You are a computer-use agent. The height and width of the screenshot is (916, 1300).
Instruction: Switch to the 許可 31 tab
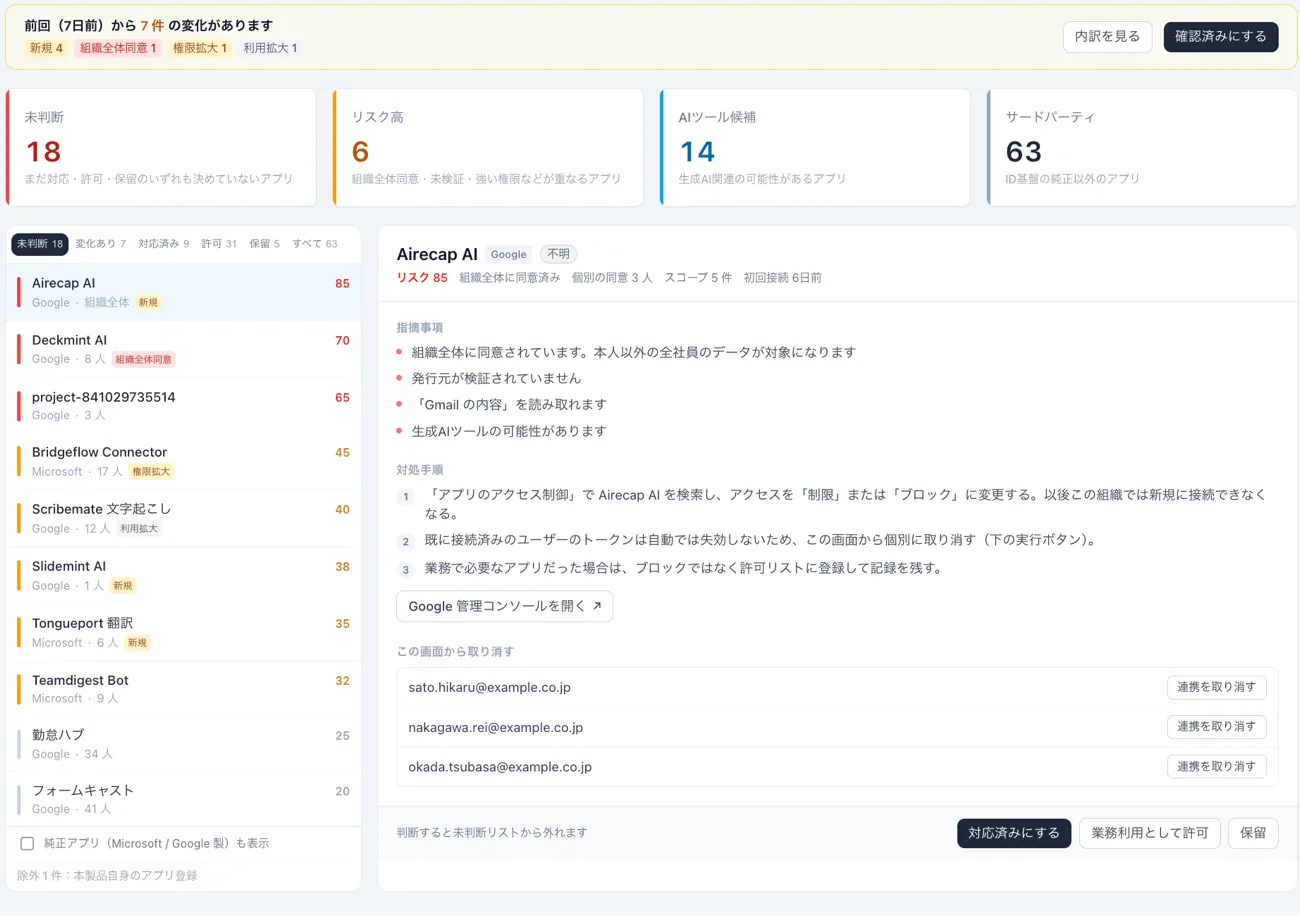(219, 244)
